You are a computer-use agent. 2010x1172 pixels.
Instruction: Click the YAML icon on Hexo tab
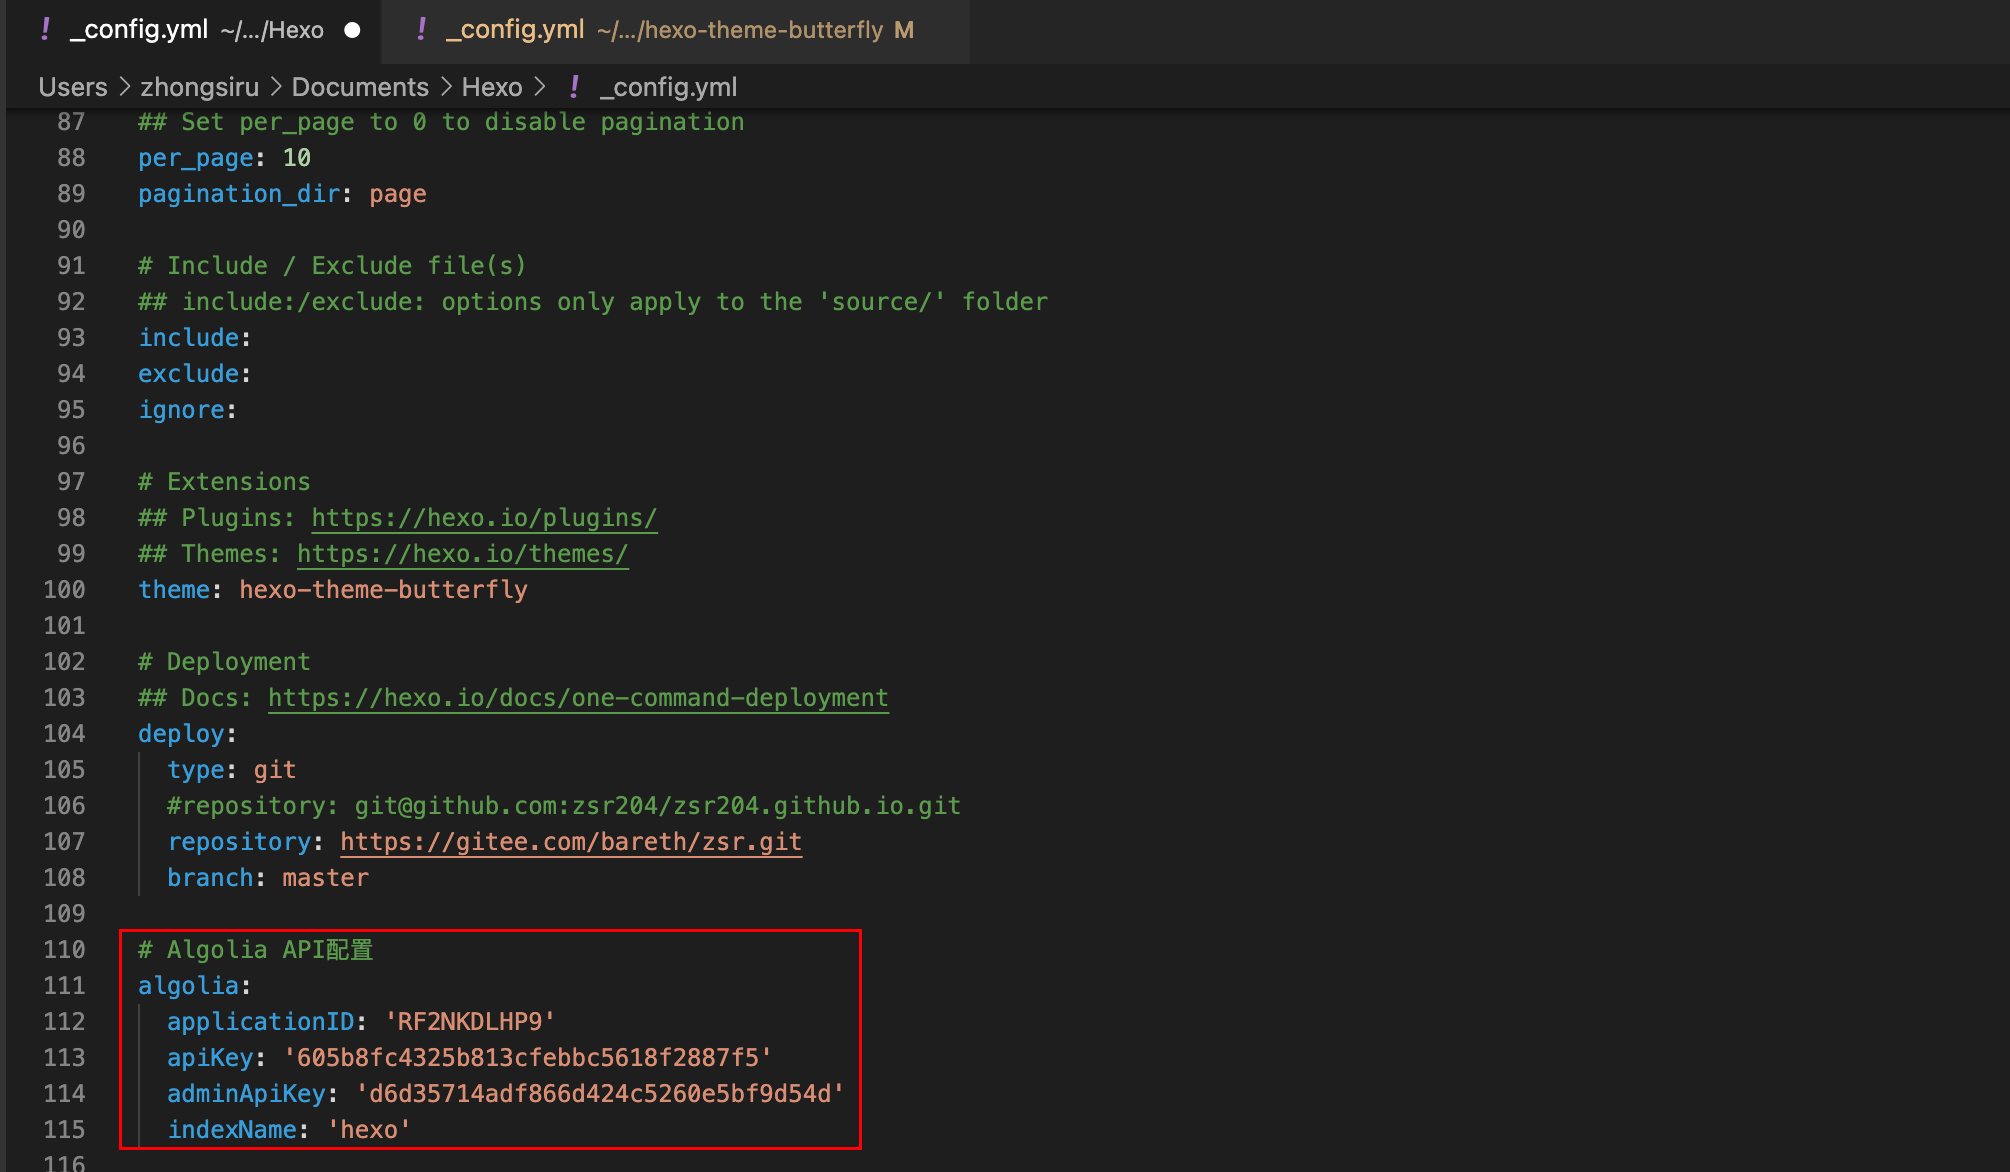pyautogui.click(x=45, y=30)
